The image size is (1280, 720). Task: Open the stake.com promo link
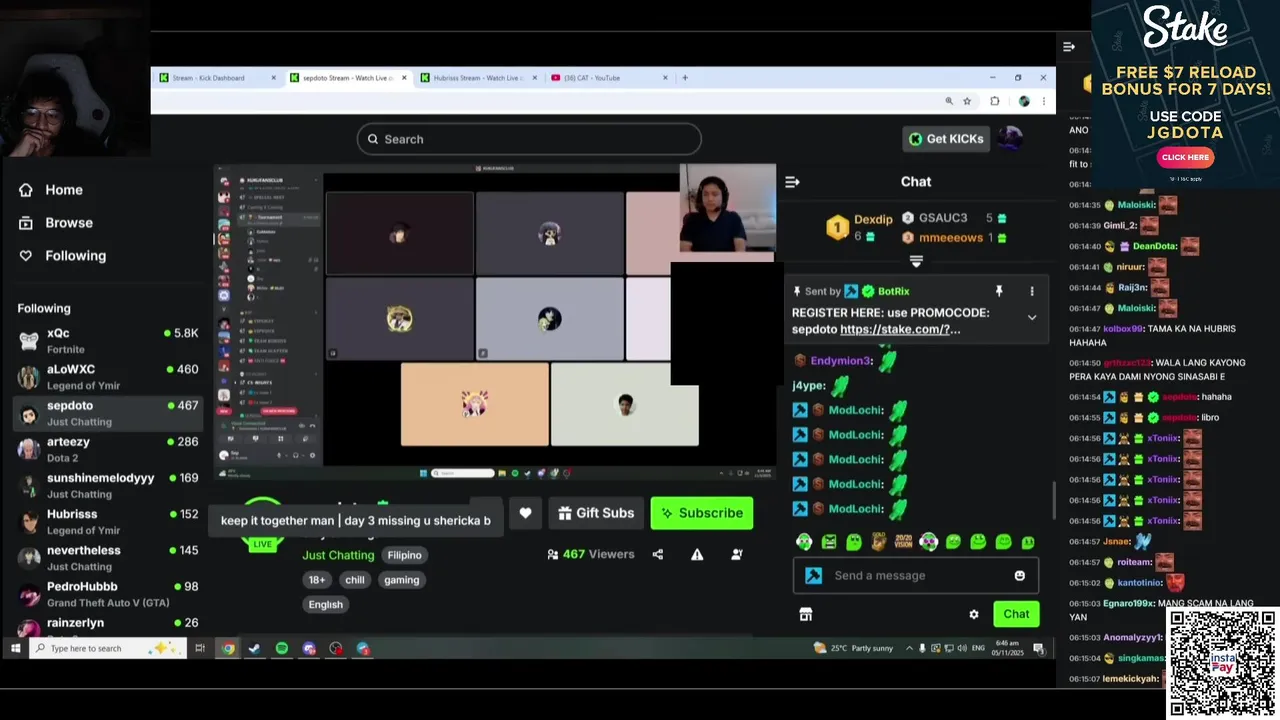click(x=900, y=329)
